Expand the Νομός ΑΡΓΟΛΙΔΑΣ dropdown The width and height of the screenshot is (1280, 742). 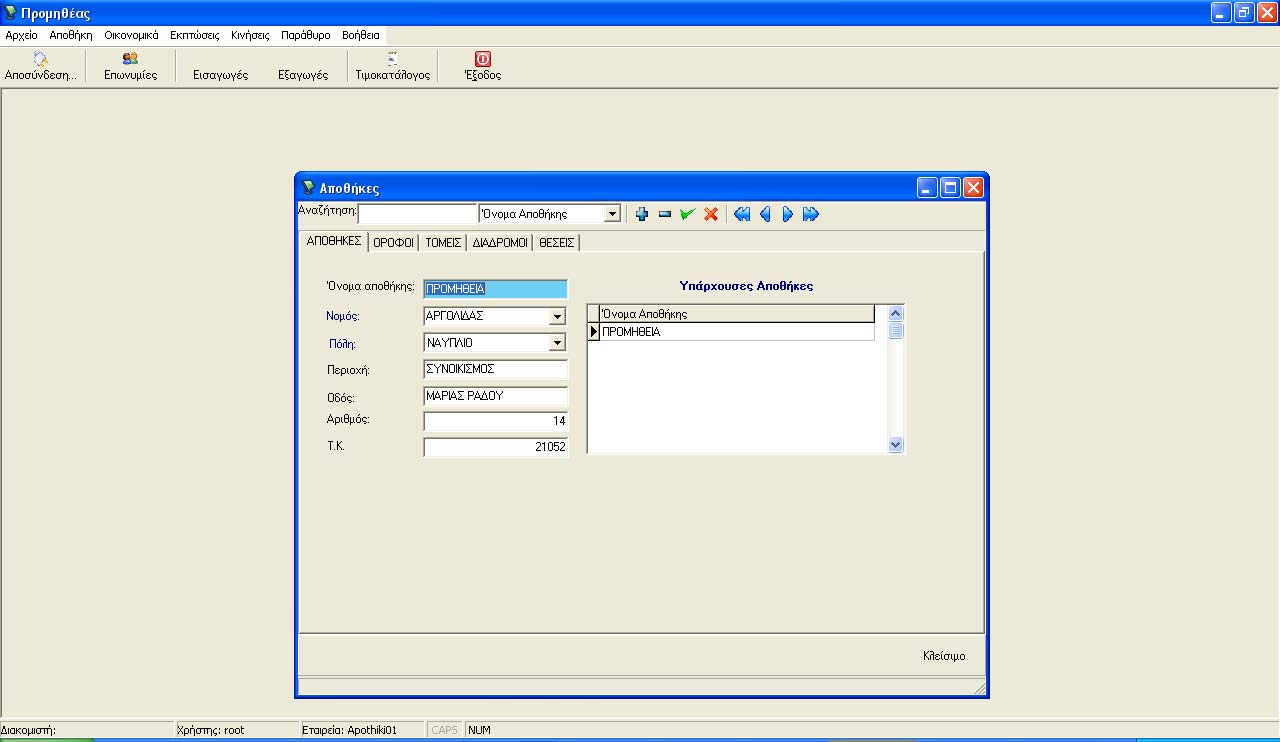pyautogui.click(x=557, y=317)
